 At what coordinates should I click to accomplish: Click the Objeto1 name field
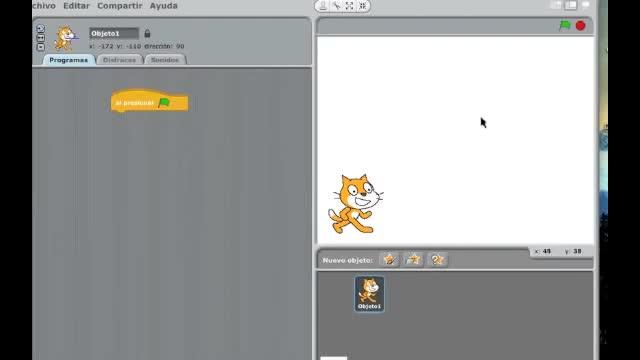114,33
